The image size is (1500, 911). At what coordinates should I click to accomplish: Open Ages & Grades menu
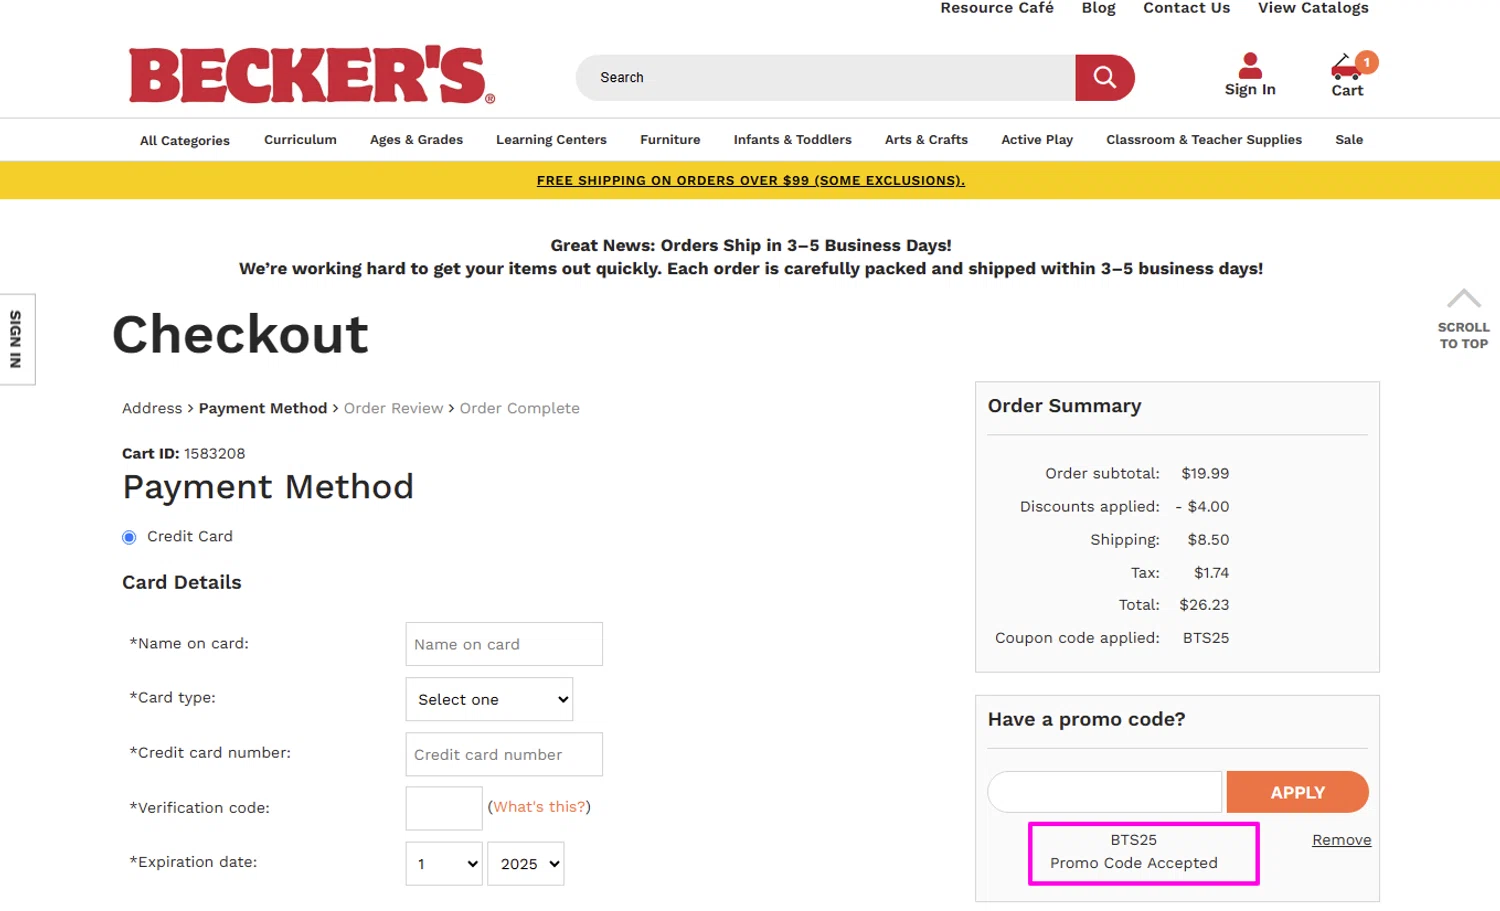coord(416,140)
